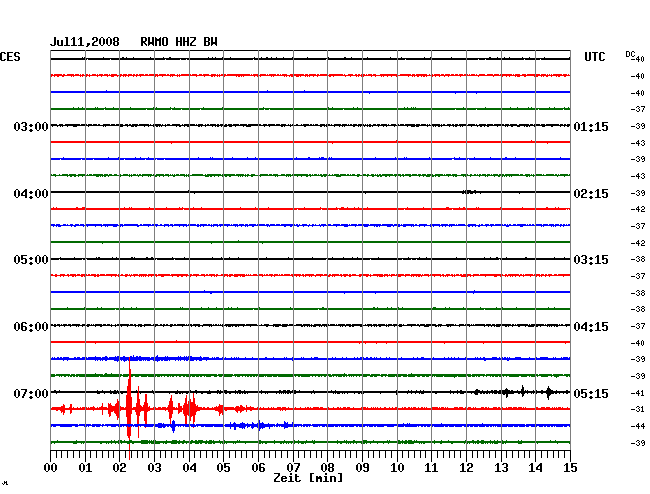Select the 04:00 local time label
The height and width of the screenshot is (494, 650).
click(x=31, y=194)
